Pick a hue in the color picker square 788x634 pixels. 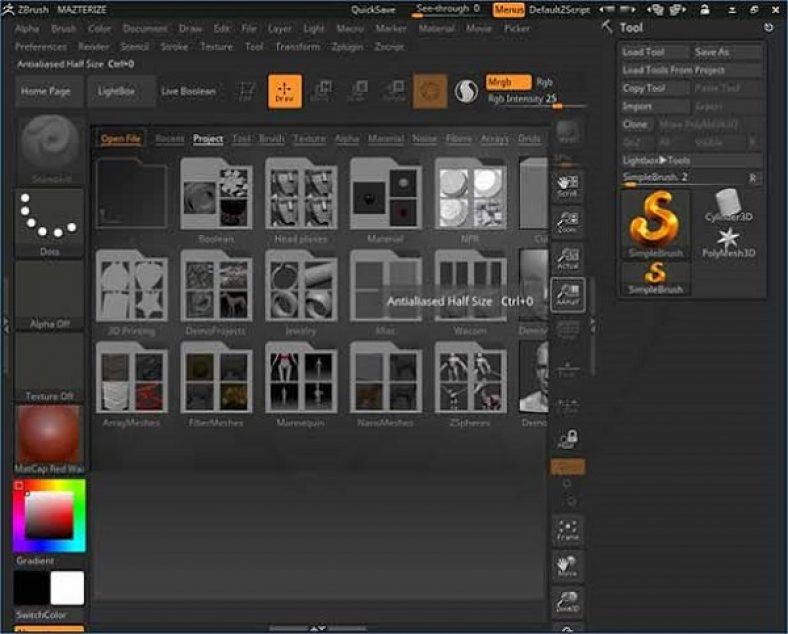click(49, 515)
